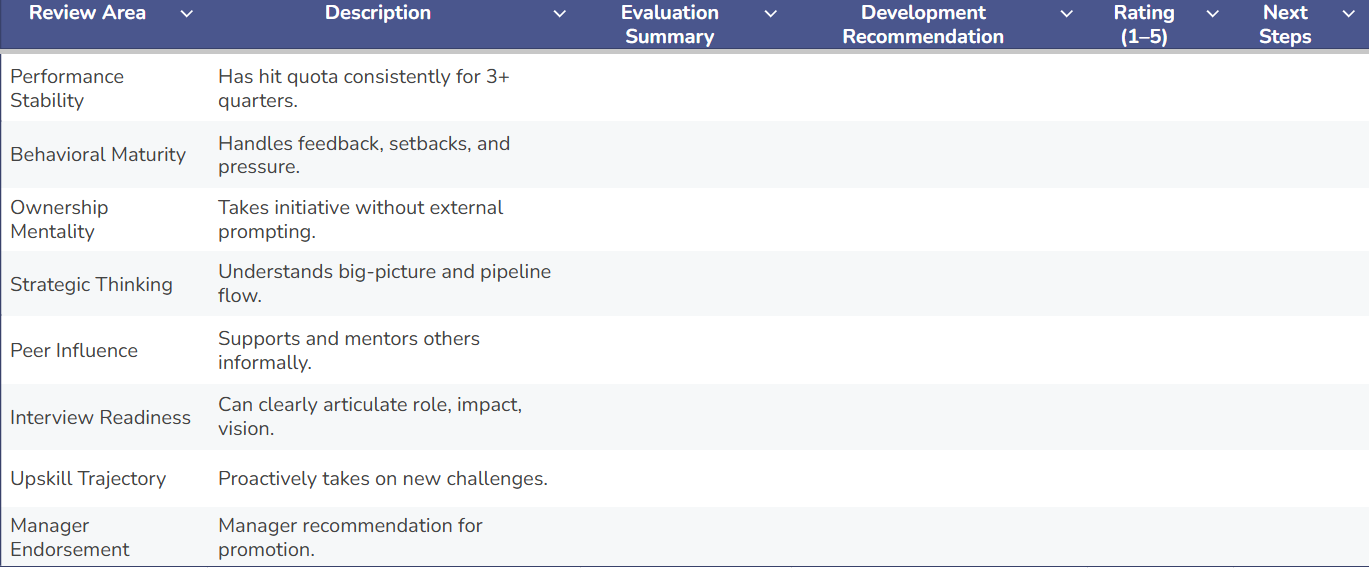Open the Evaluation Summary column dropdown

770,14
